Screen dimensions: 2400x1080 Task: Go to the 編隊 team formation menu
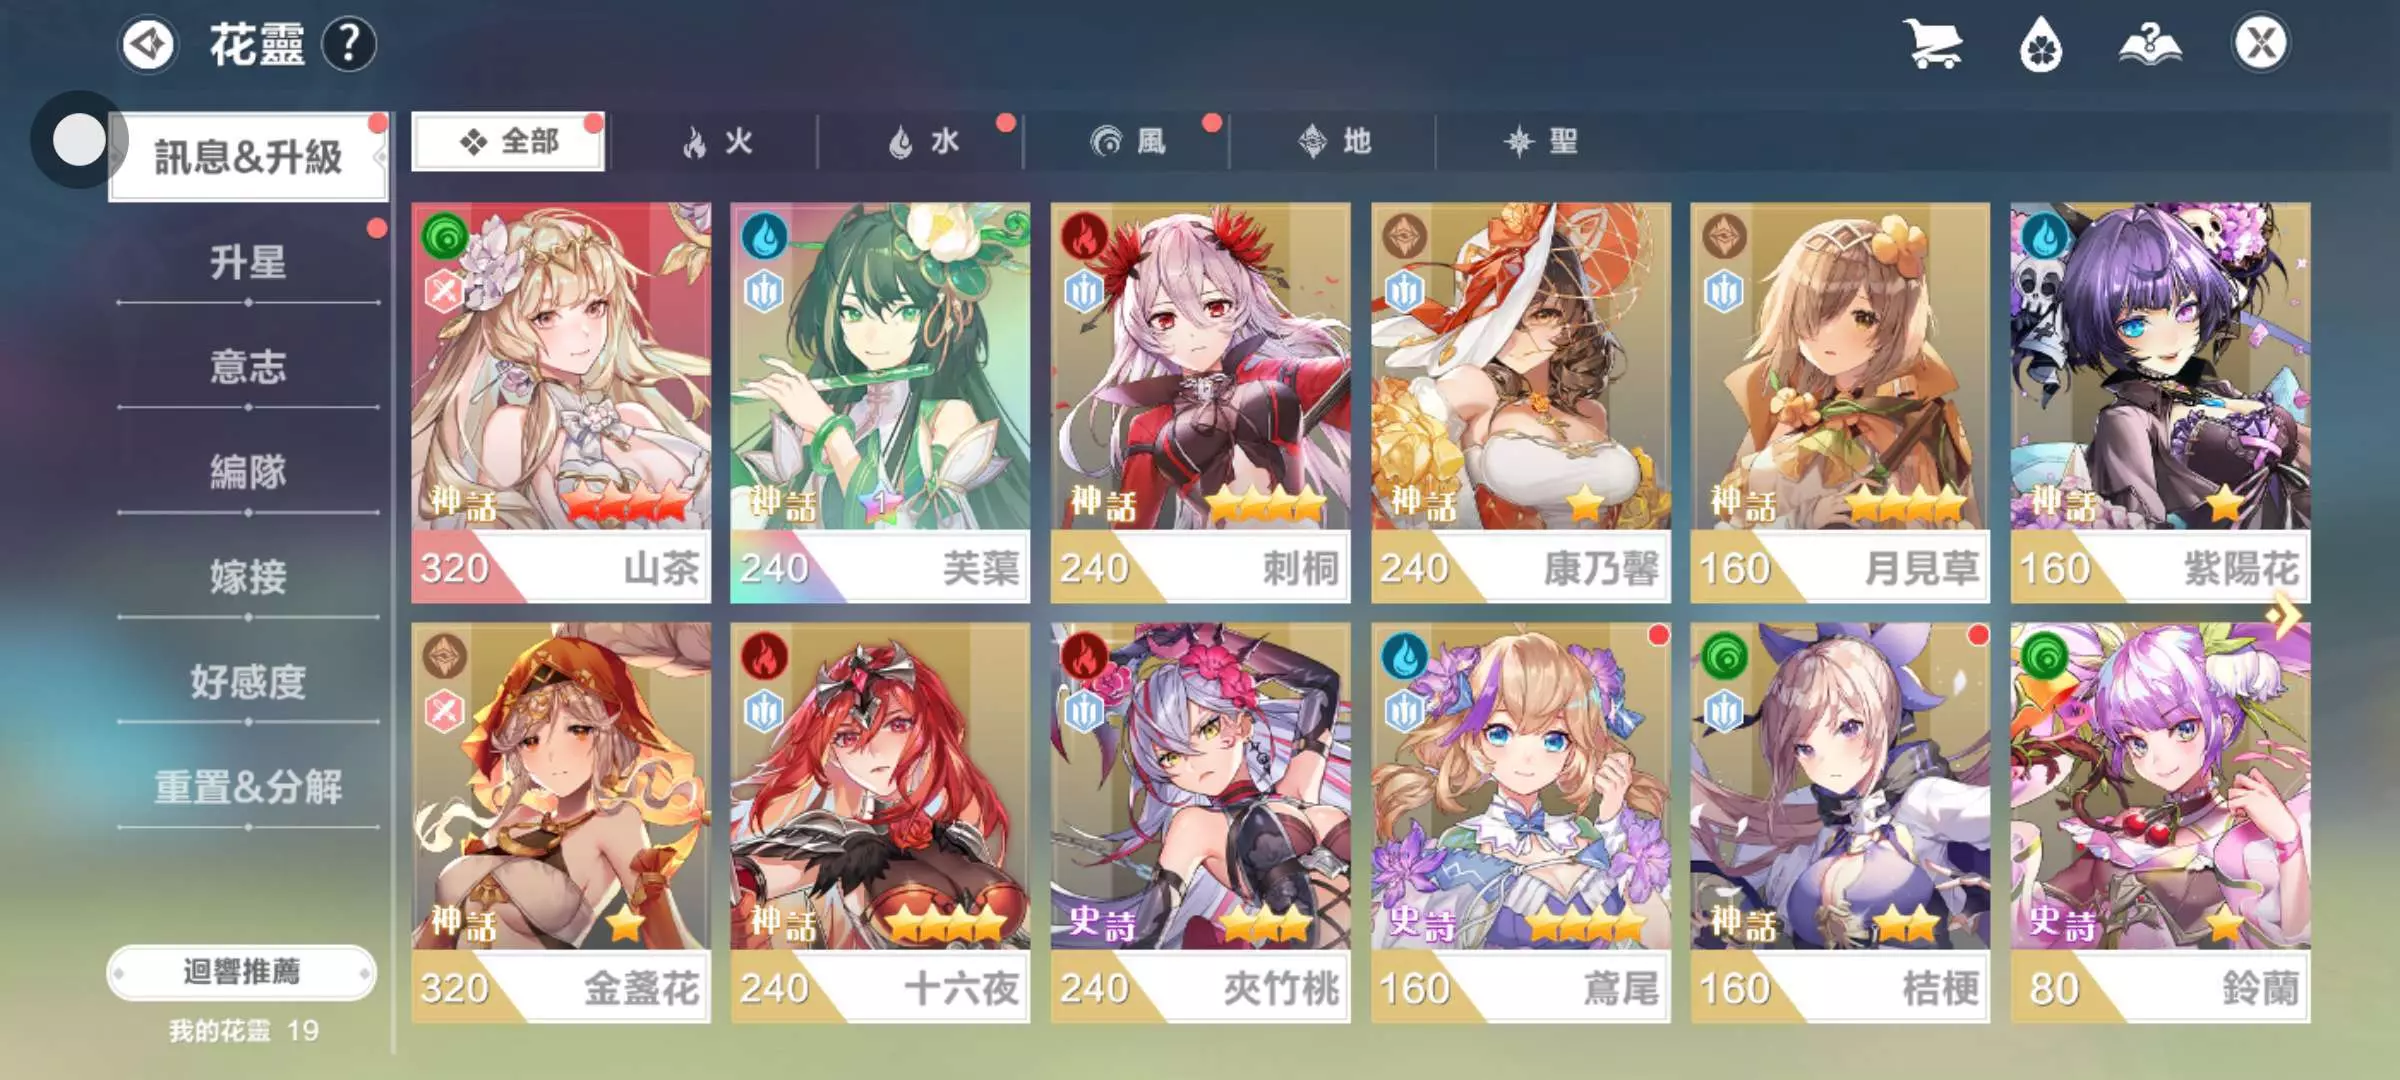248,472
